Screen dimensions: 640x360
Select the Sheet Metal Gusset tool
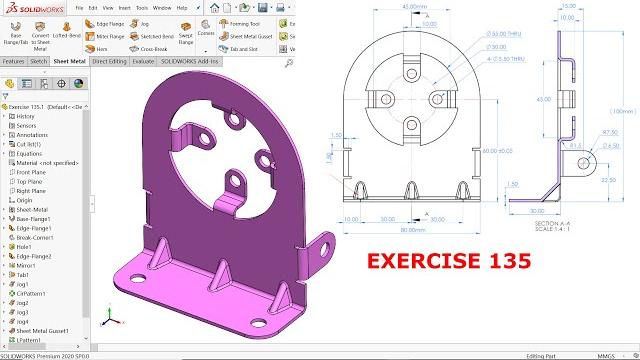tap(245, 36)
